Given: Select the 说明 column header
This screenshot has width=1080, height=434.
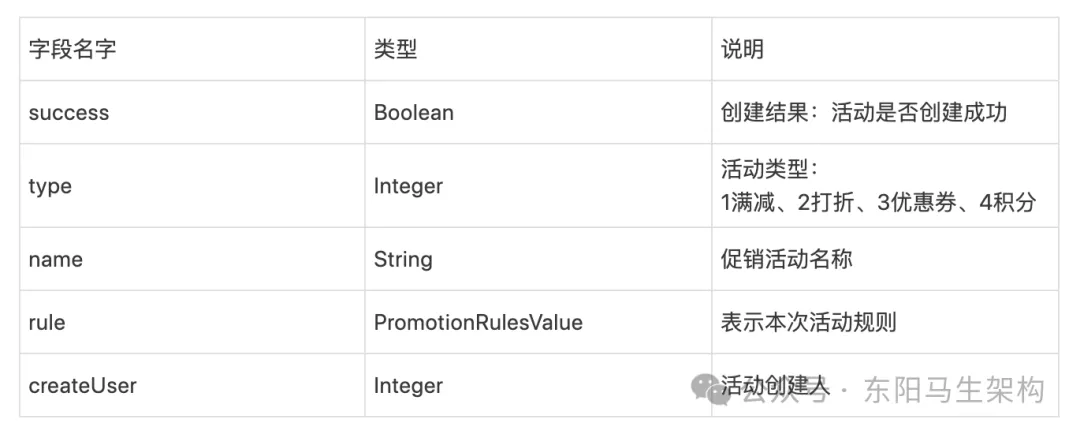Looking at the screenshot, I should (x=885, y=49).
